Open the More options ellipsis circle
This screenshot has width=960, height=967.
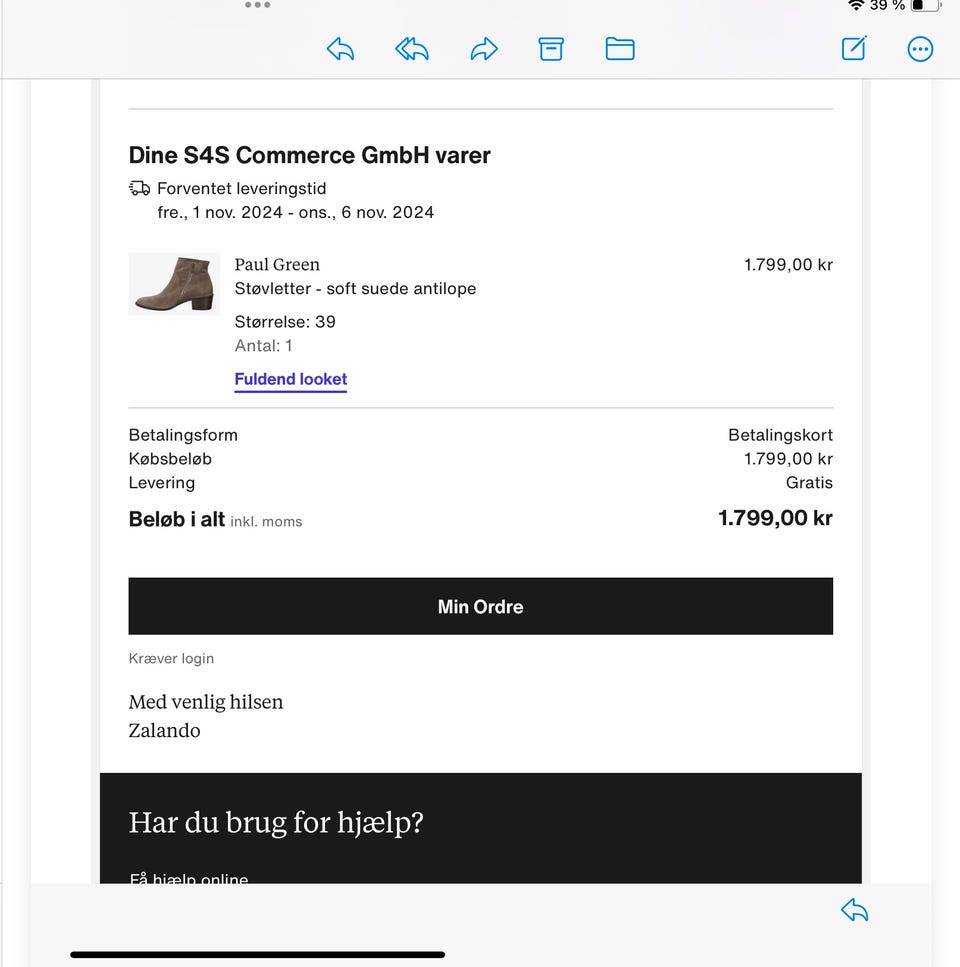coord(920,49)
